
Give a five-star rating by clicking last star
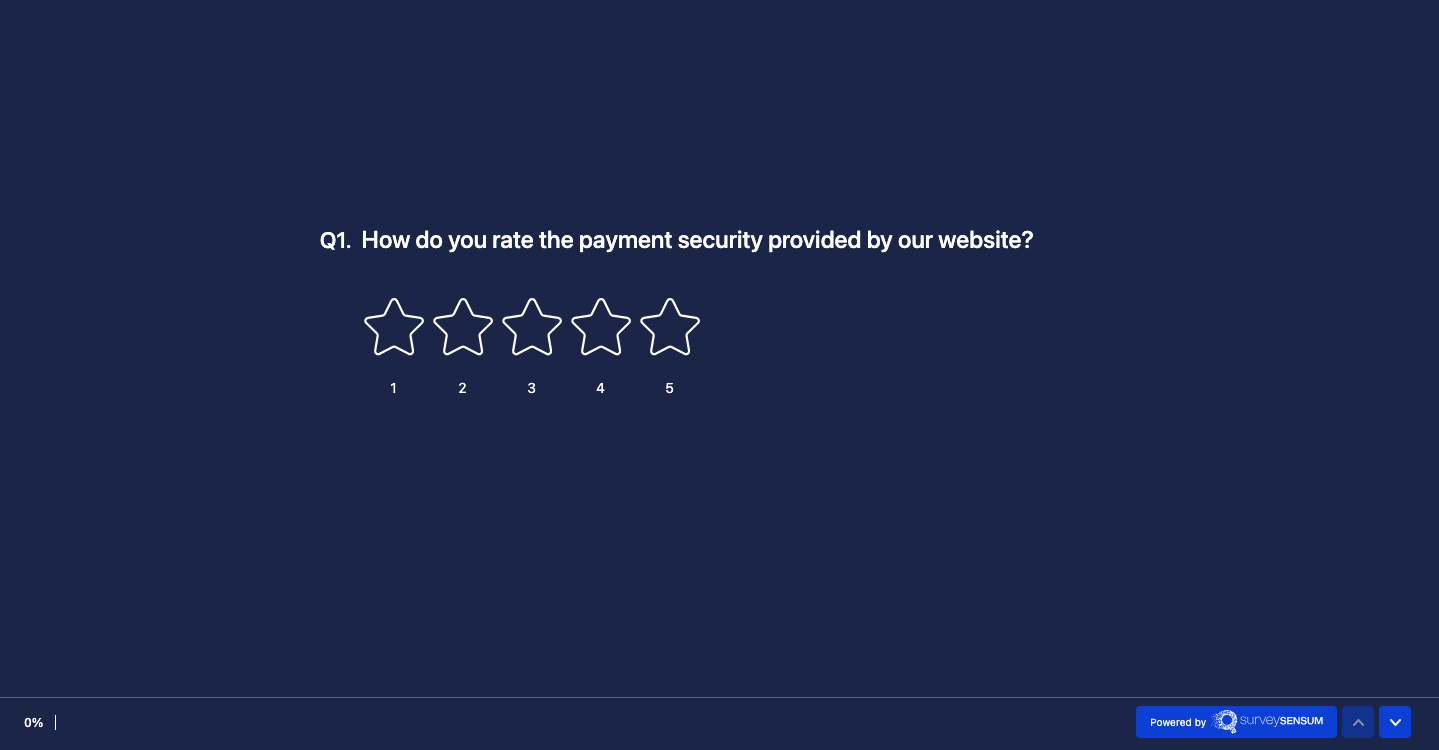click(x=669, y=327)
